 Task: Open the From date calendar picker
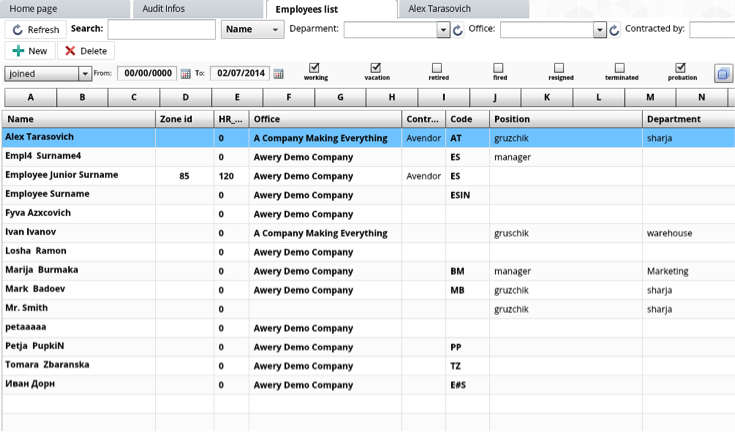[x=185, y=74]
